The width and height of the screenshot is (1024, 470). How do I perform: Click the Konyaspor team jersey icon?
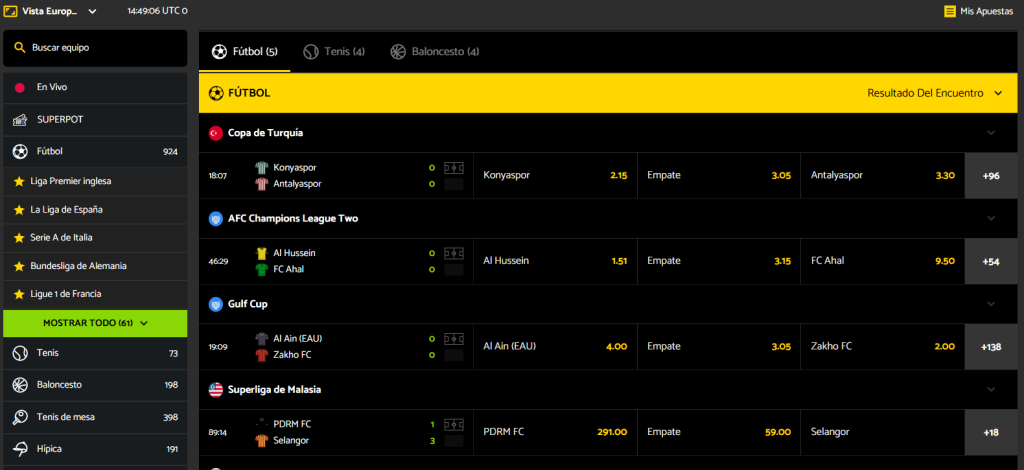(x=261, y=168)
